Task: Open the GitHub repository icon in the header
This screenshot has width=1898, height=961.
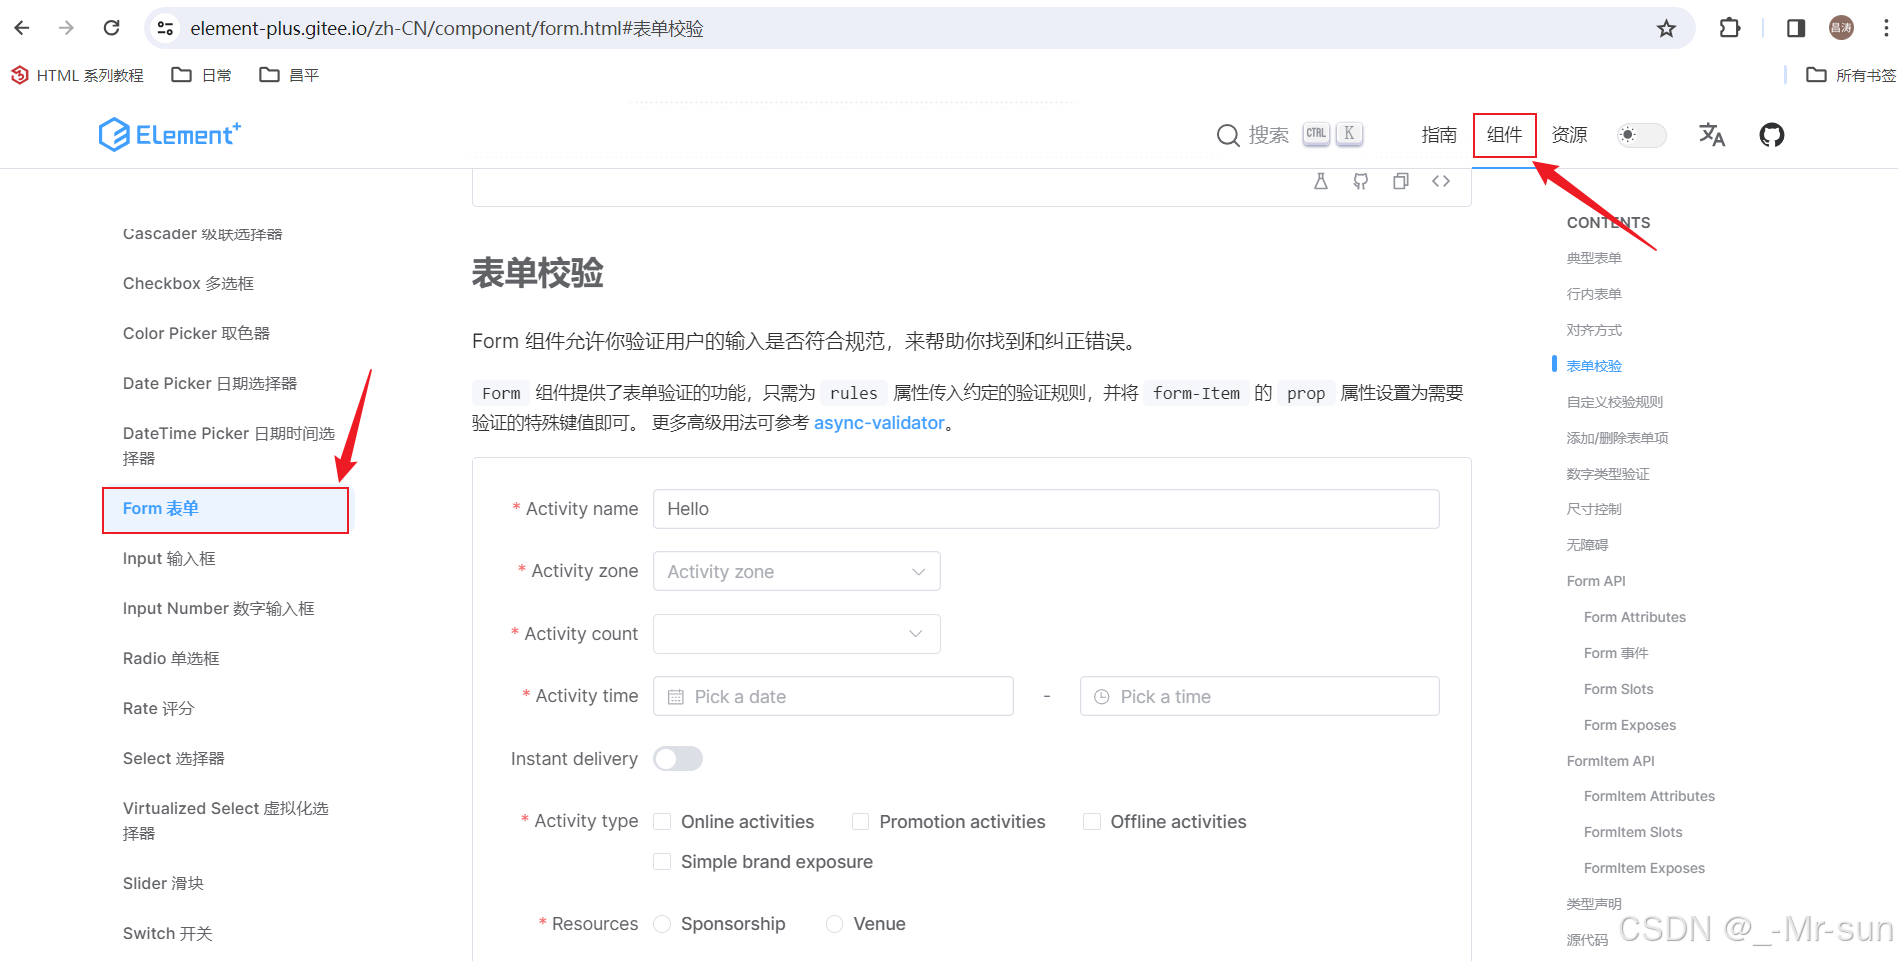Action: point(1772,134)
